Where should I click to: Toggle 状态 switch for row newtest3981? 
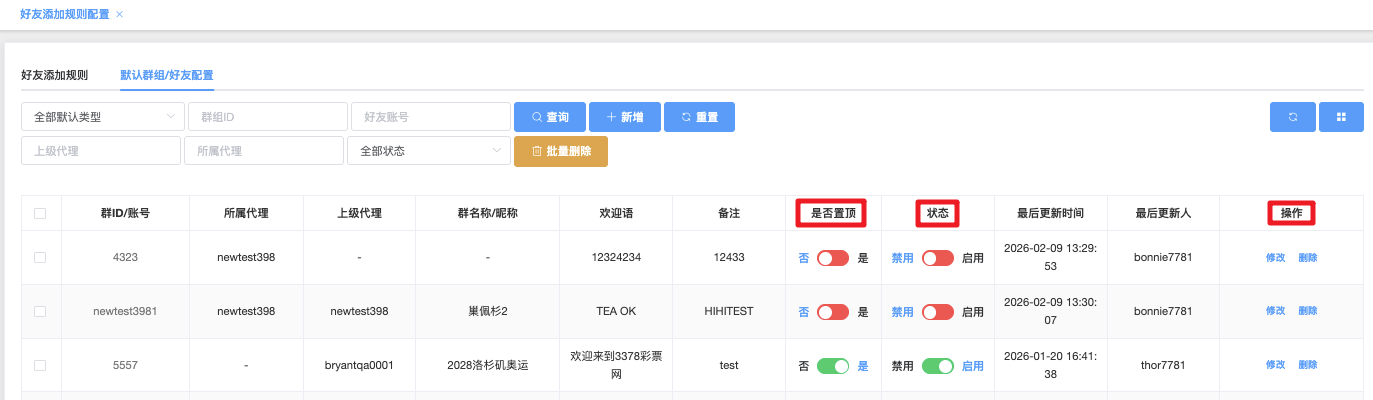pos(937,312)
